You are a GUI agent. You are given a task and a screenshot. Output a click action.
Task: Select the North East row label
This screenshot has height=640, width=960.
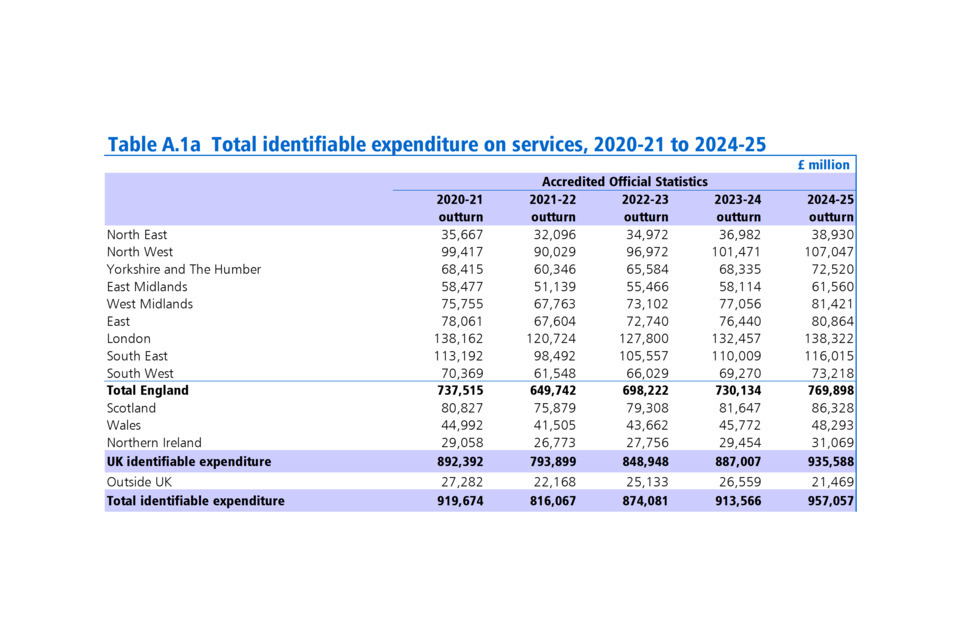136,235
